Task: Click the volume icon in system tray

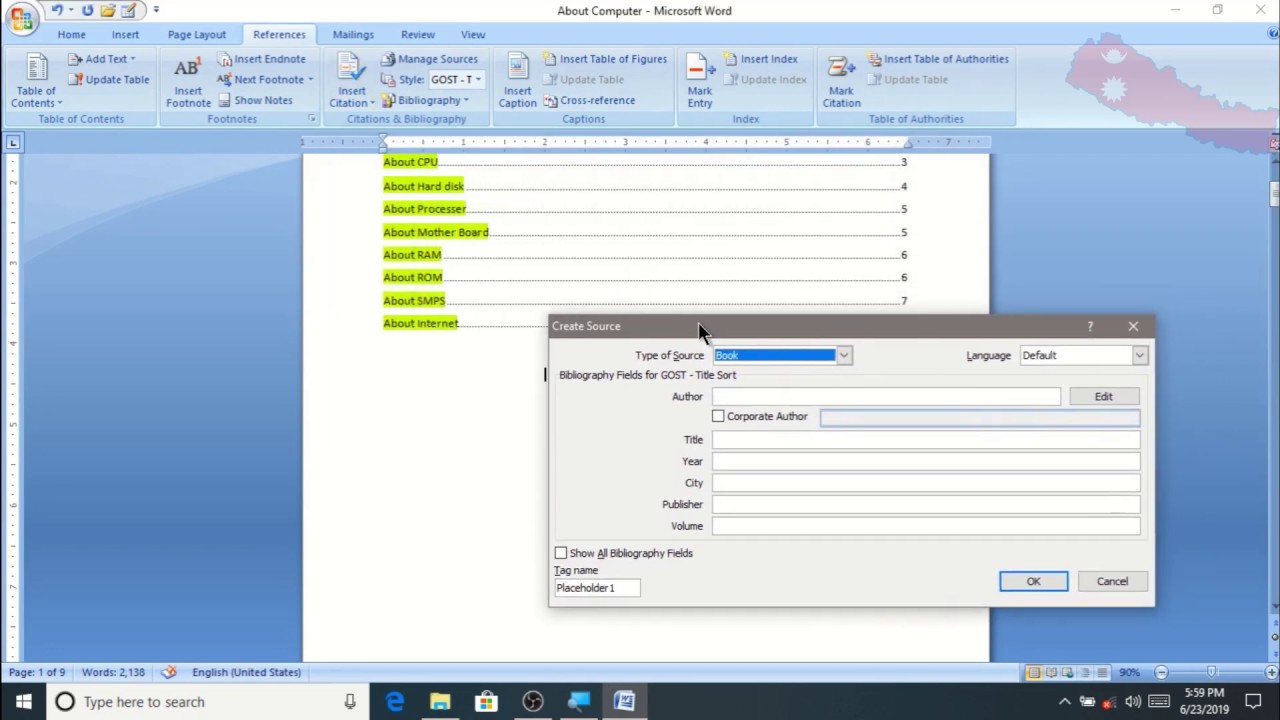Action: [1133, 702]
